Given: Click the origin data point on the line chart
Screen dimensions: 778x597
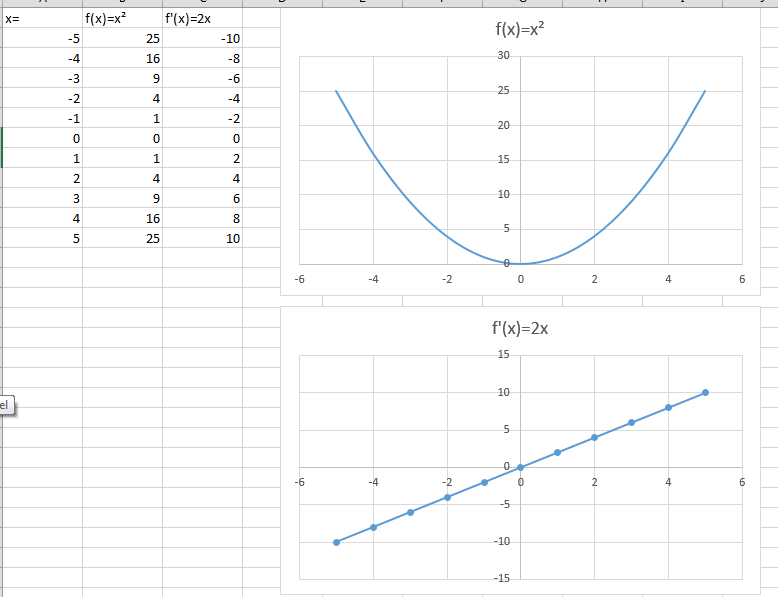Looking at the screenshot, I should pos(520,467).
